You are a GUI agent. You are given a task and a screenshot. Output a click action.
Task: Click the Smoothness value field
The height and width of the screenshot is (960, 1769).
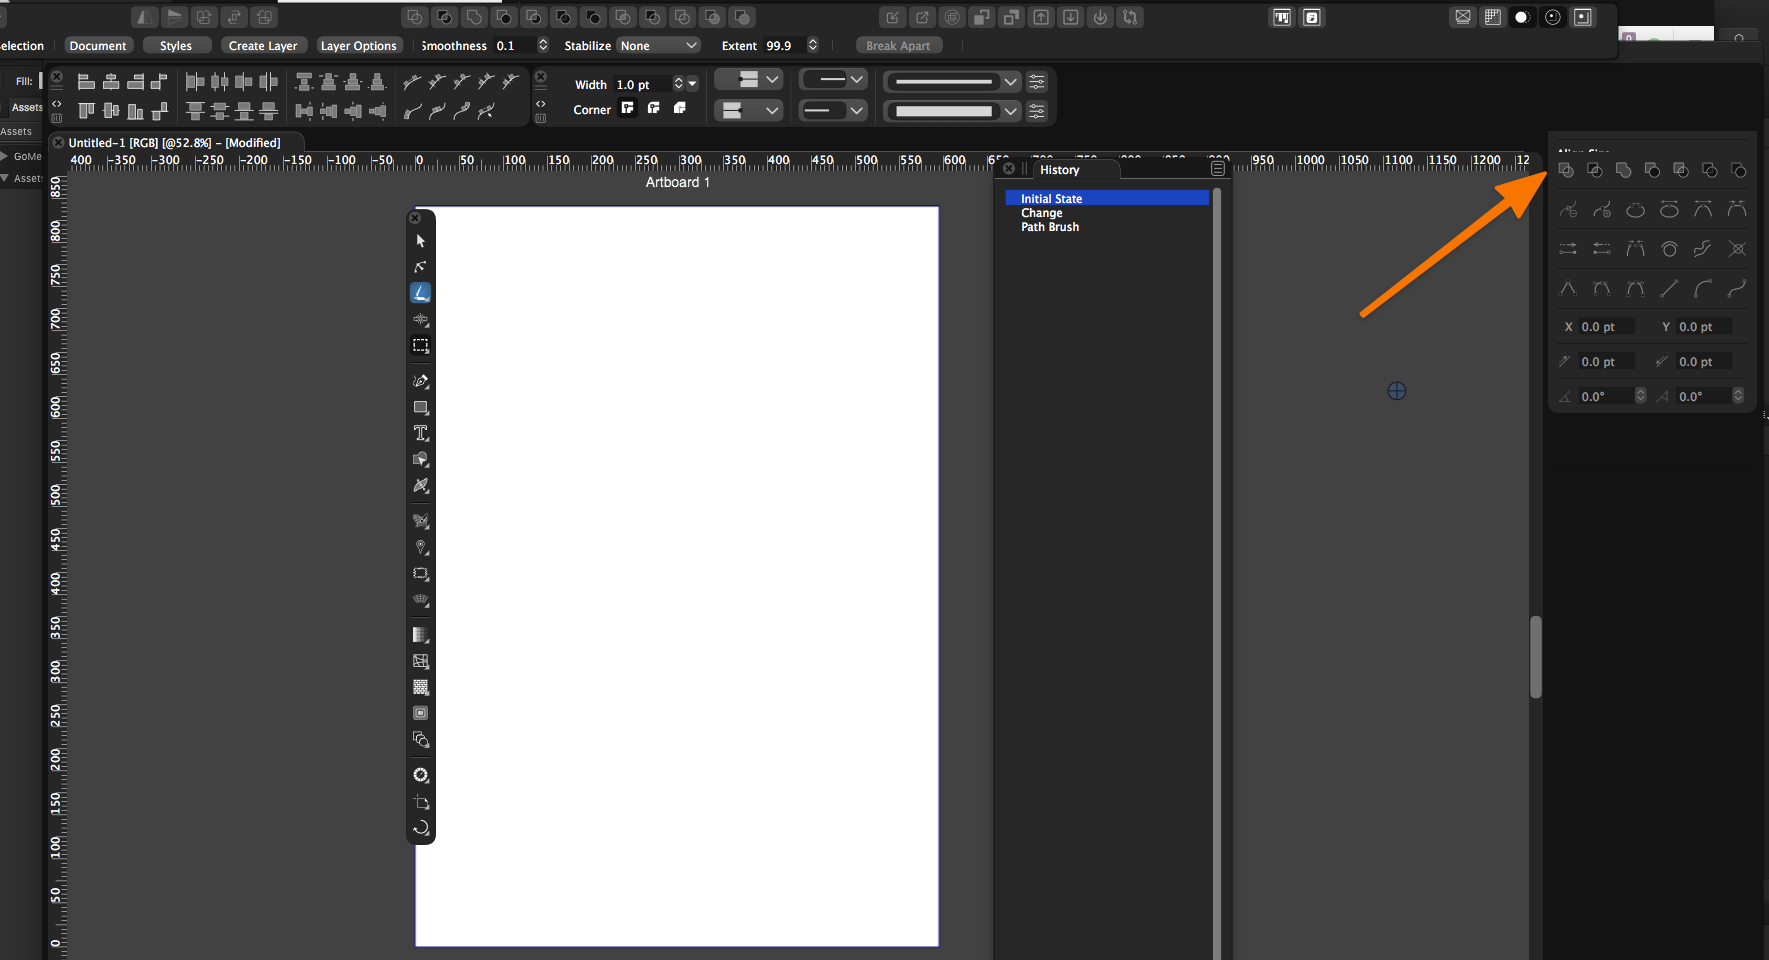(513, 46)
